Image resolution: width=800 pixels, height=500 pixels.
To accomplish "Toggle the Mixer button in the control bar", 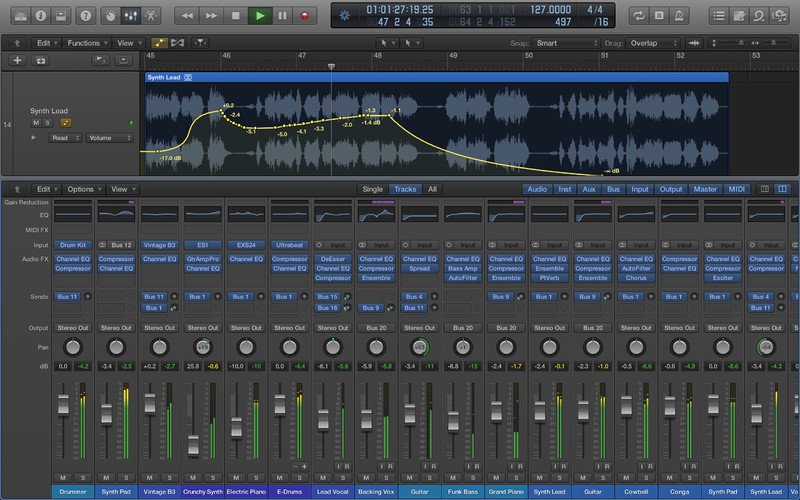I will click(x=130, y=16).
